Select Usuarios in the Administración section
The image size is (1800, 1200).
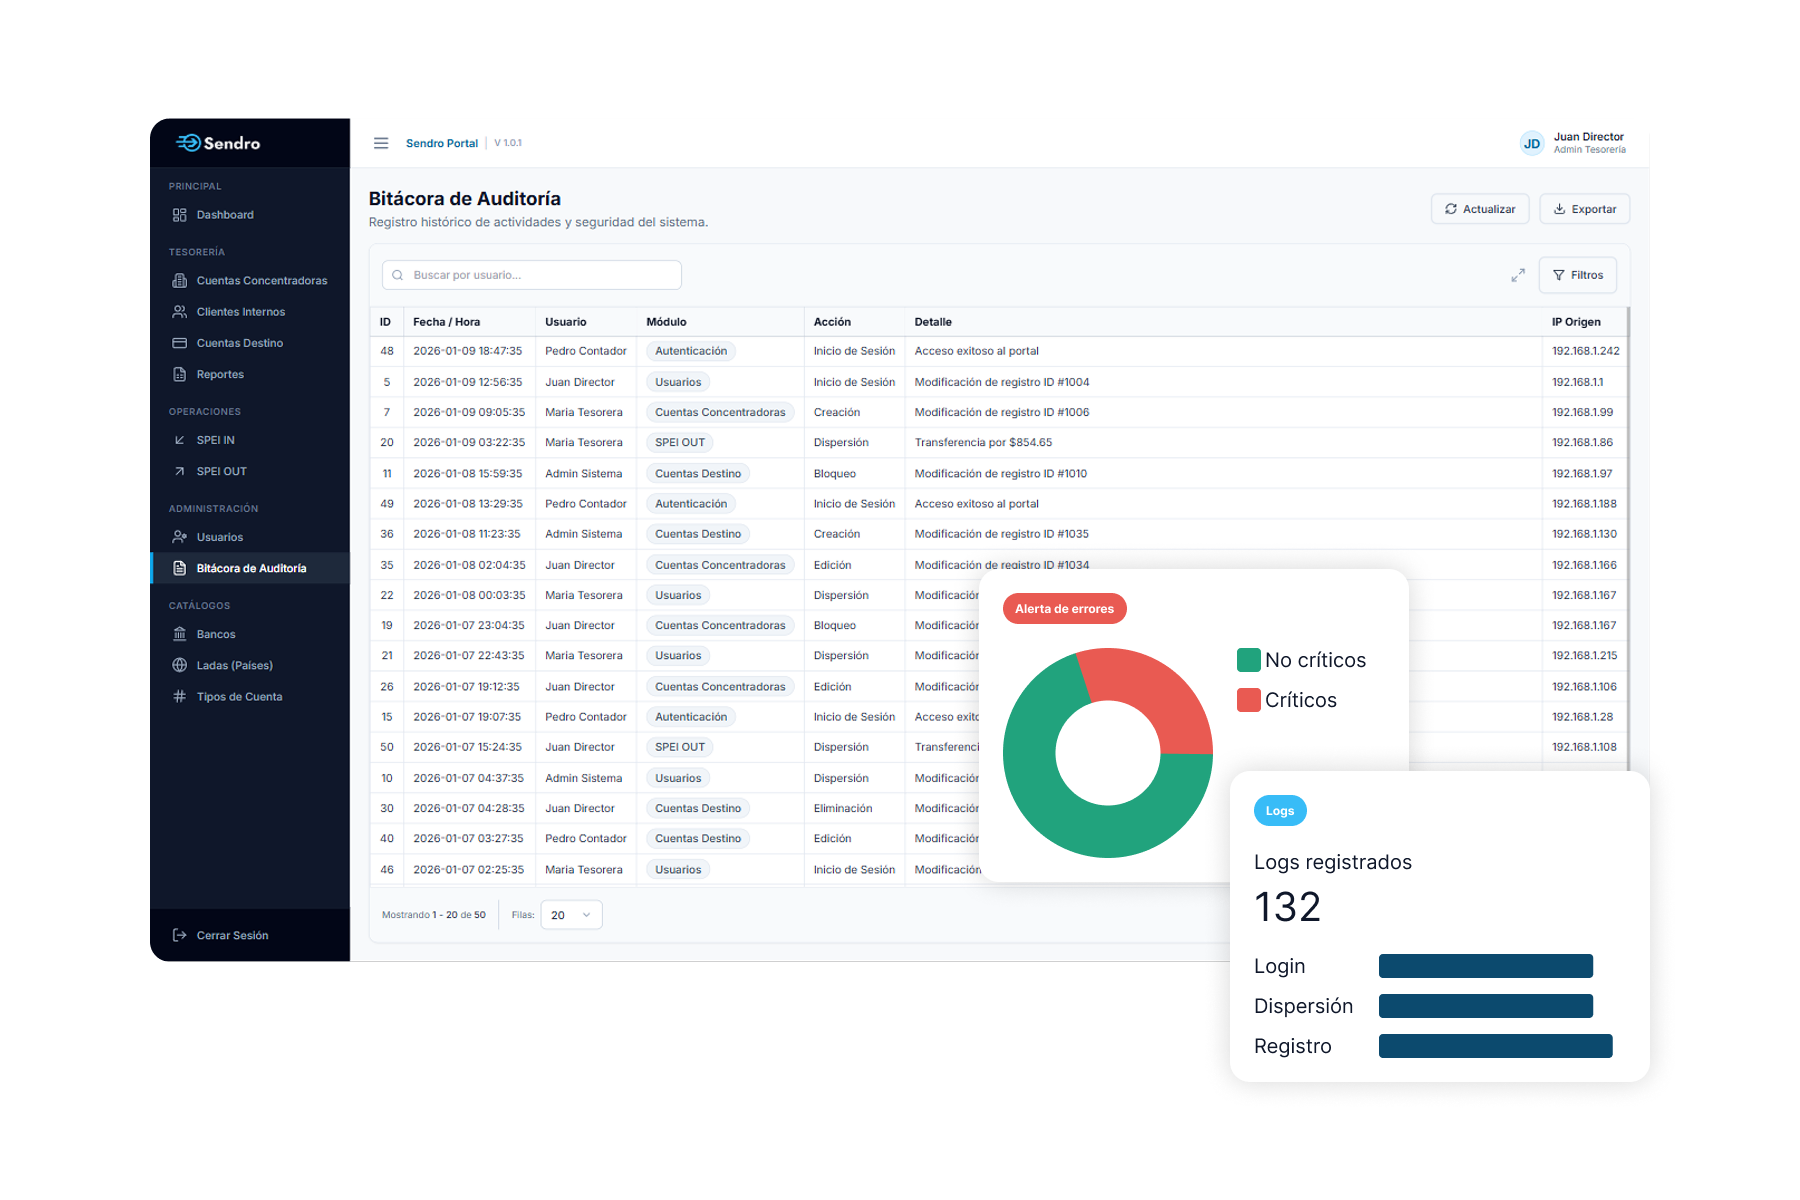pyautogui.click(x=220, y=537)
